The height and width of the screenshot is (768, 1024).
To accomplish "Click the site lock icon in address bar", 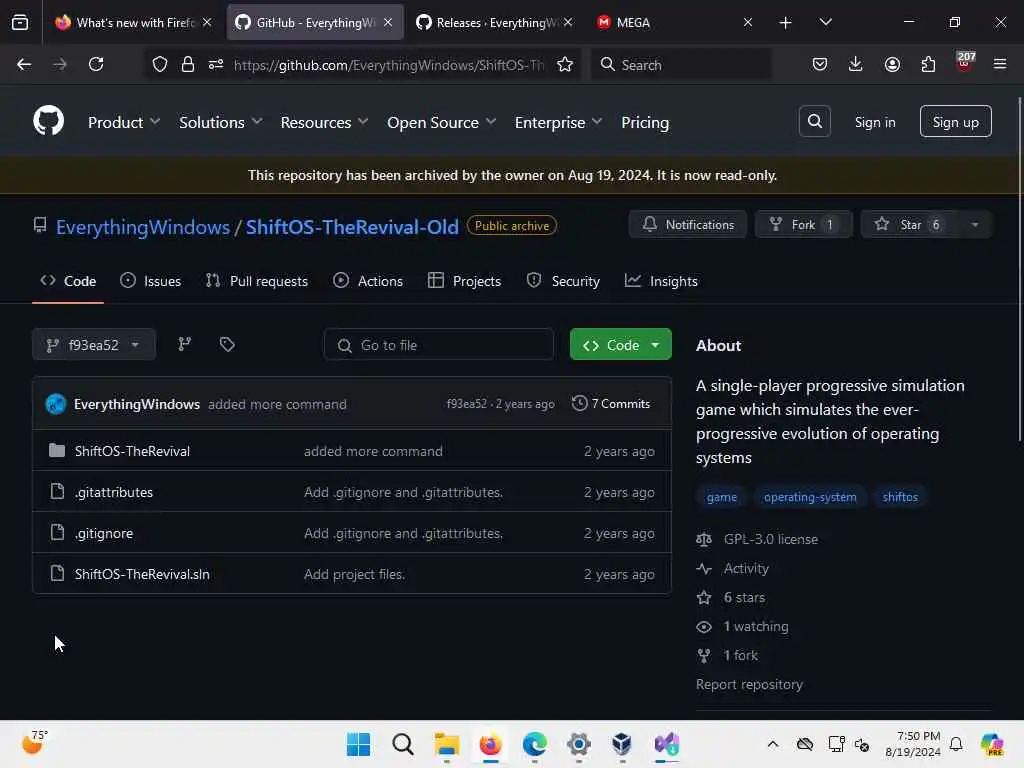I will [x=188, y=64].
